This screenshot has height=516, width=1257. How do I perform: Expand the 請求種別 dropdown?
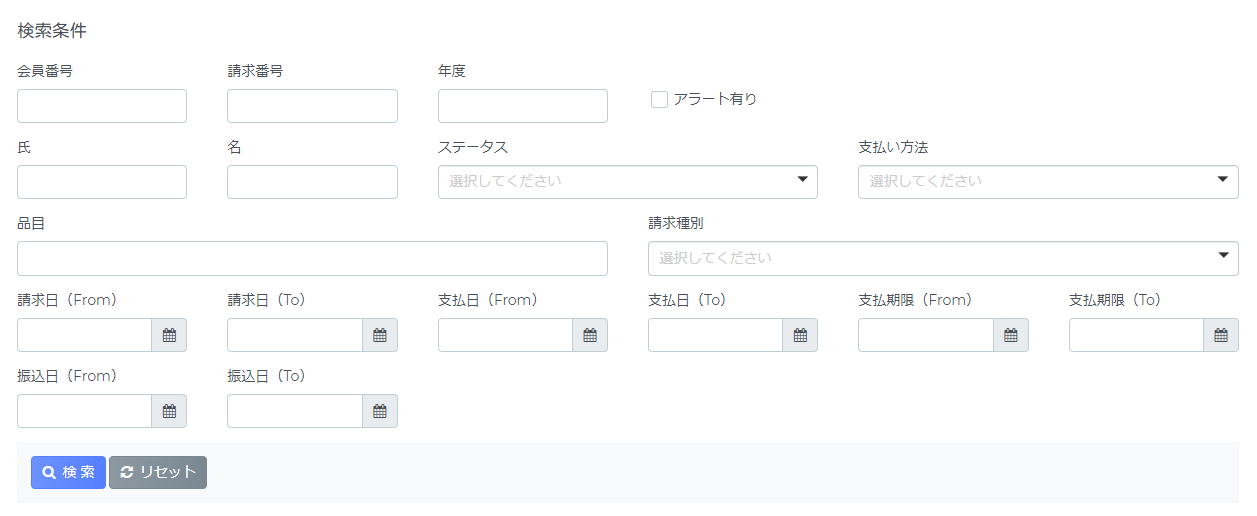point(943,258)
